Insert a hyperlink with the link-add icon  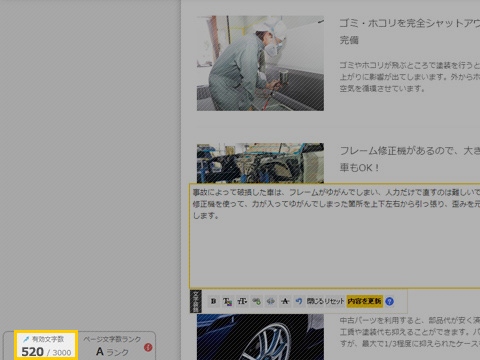(x=256, y=301)
